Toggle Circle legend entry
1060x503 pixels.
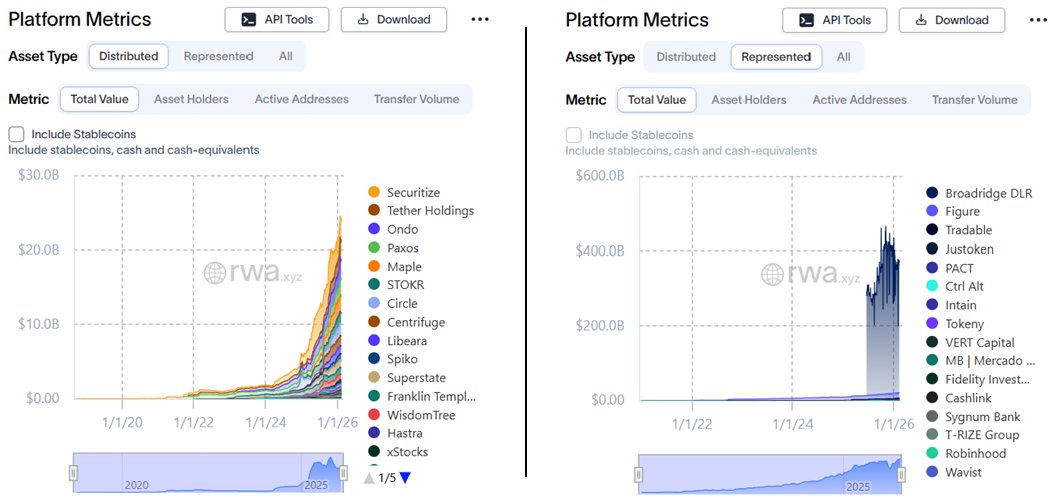pyautogui.click(x=393, y=304)
